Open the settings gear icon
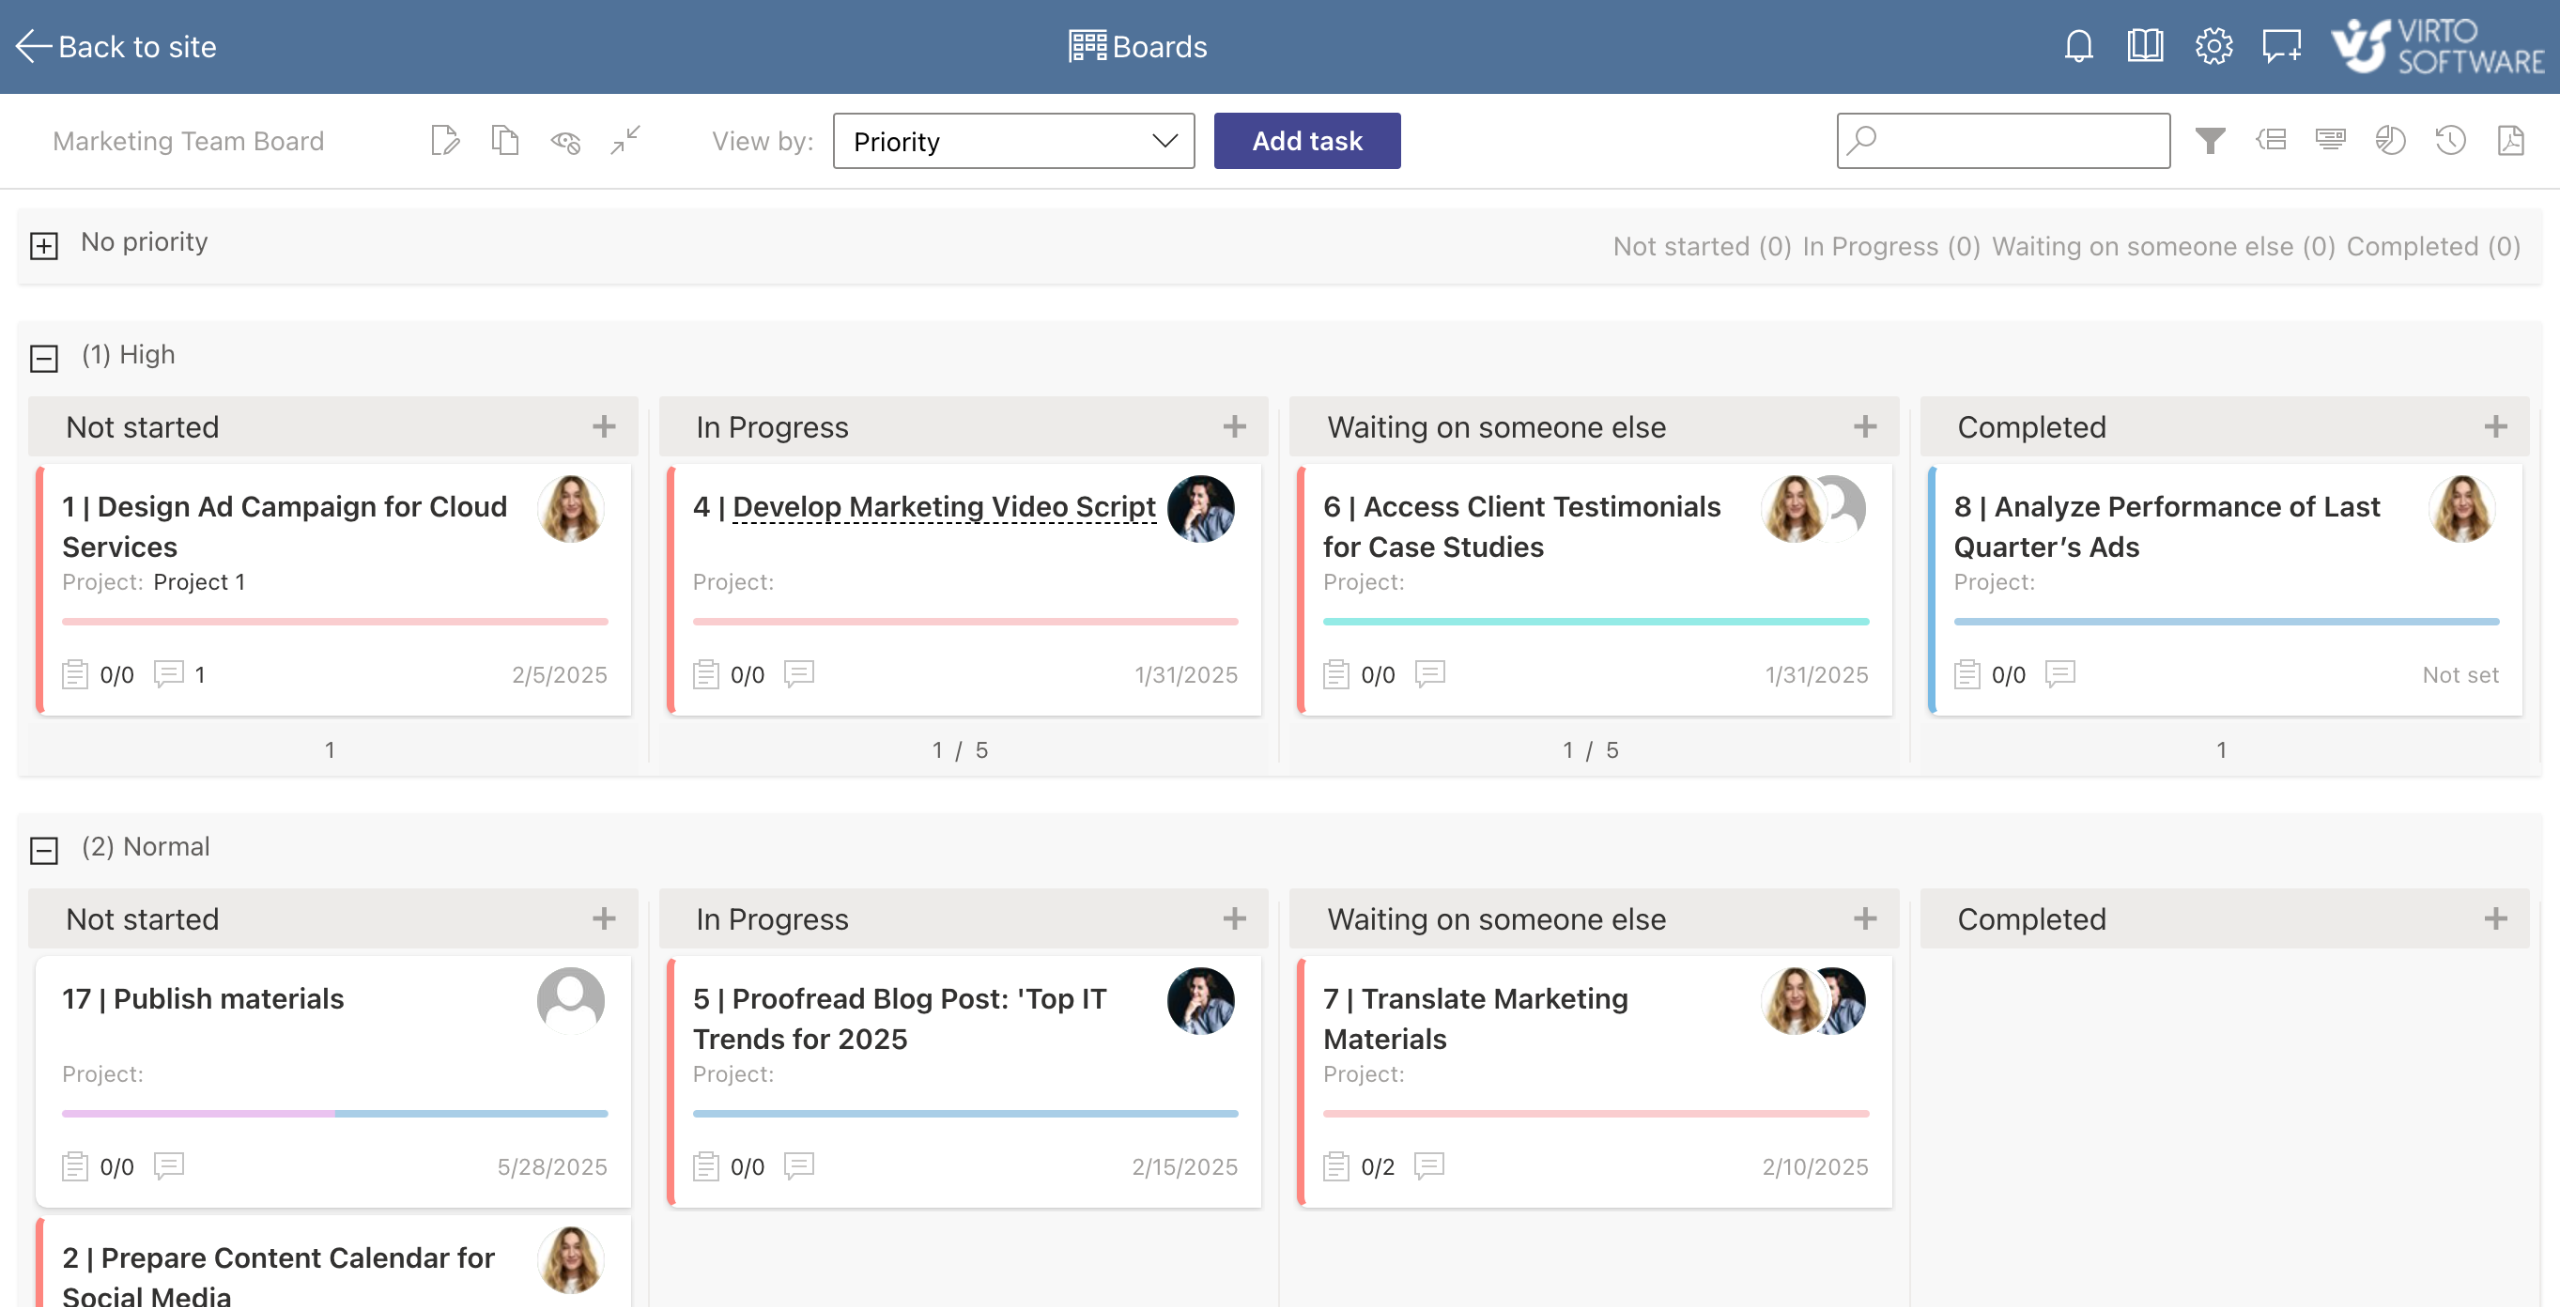The height and width of the screenshot is (1307, 2560). pyautogui.click(x=2213, y=46)
